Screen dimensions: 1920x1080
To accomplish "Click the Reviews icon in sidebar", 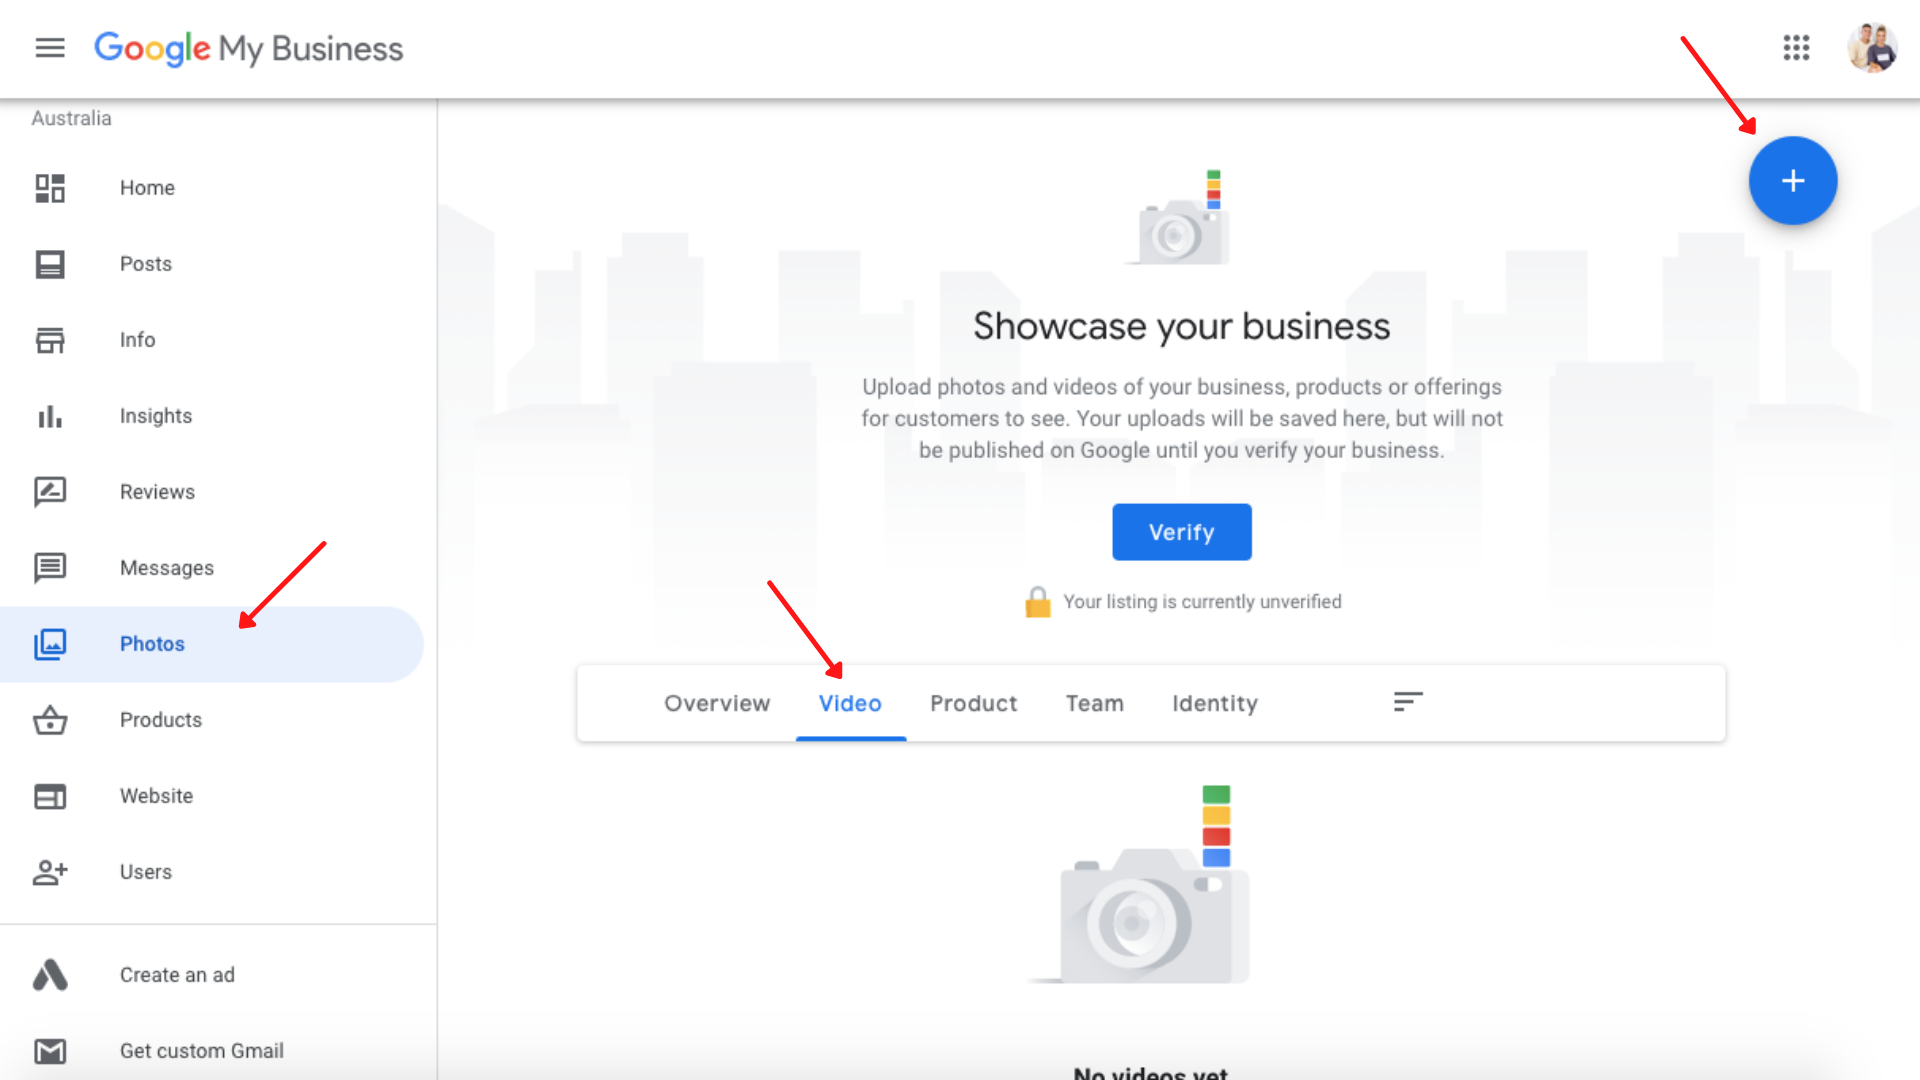I will click(50, 492).
